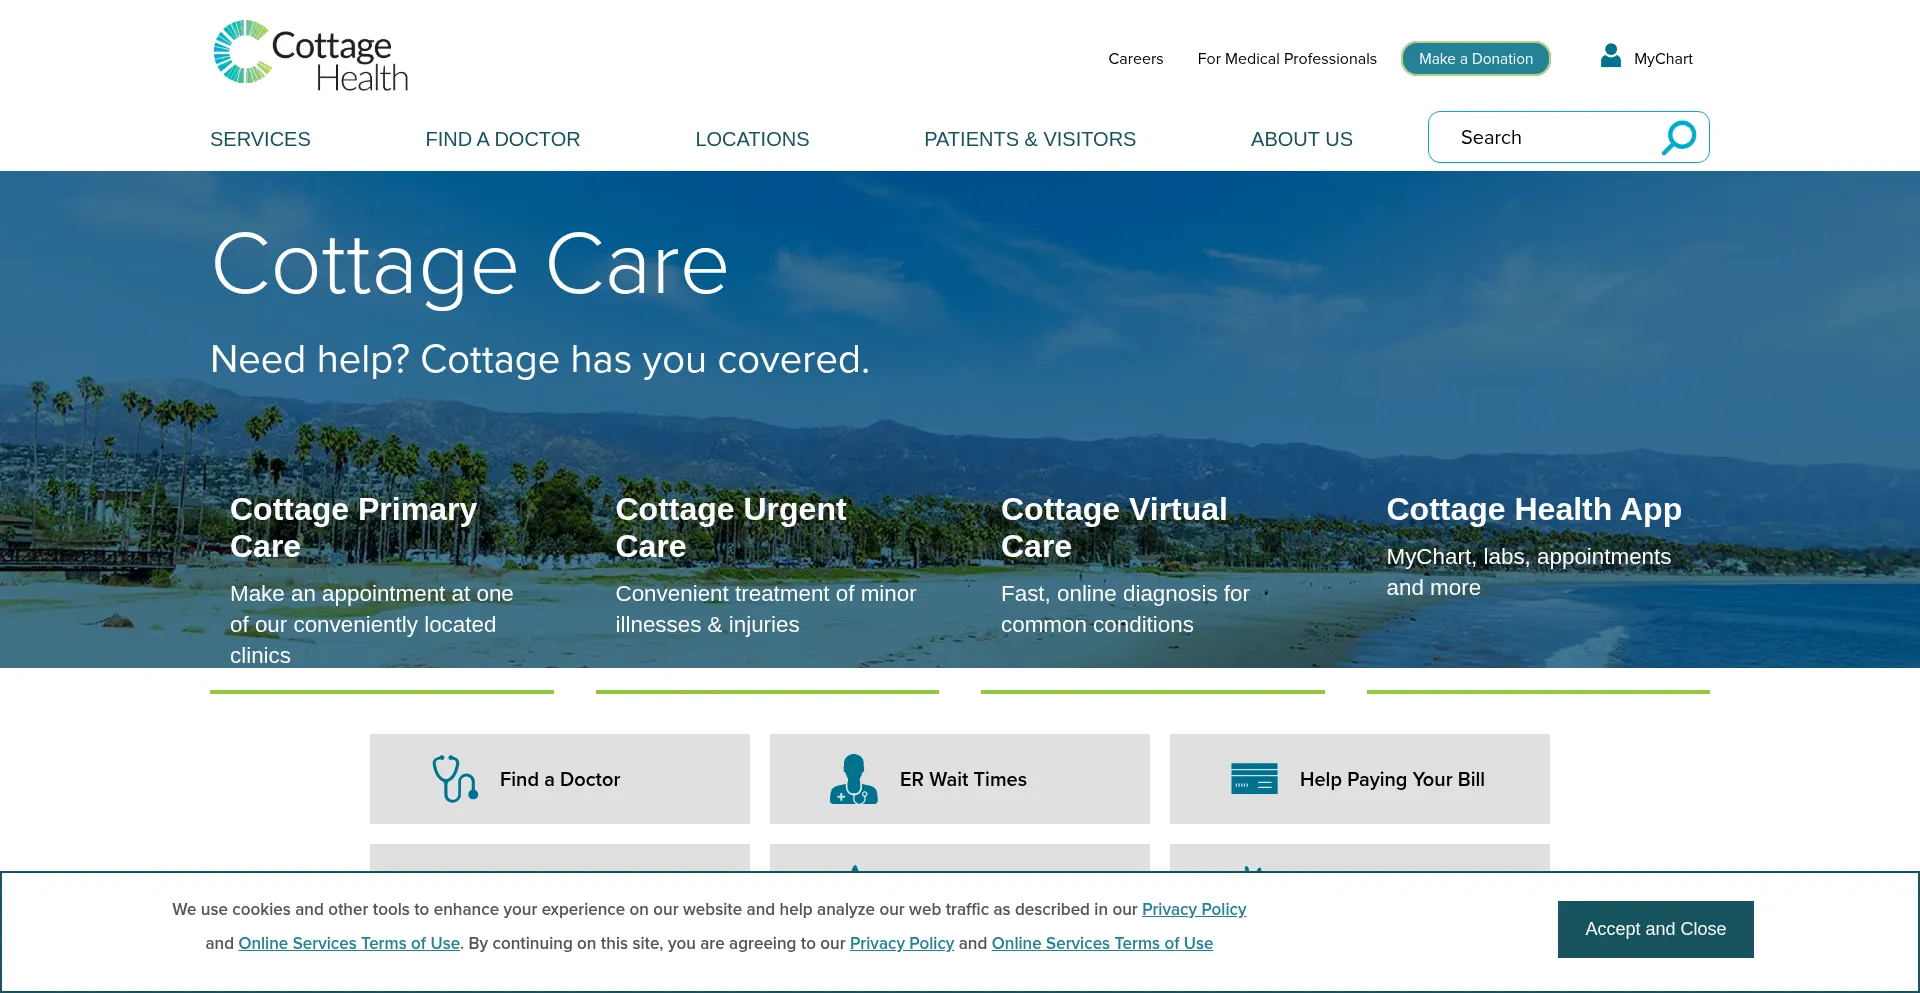Click 'Need help? Cottage has you covered.' text
The height and width of the screenshot is (993, 1920).
540,360
